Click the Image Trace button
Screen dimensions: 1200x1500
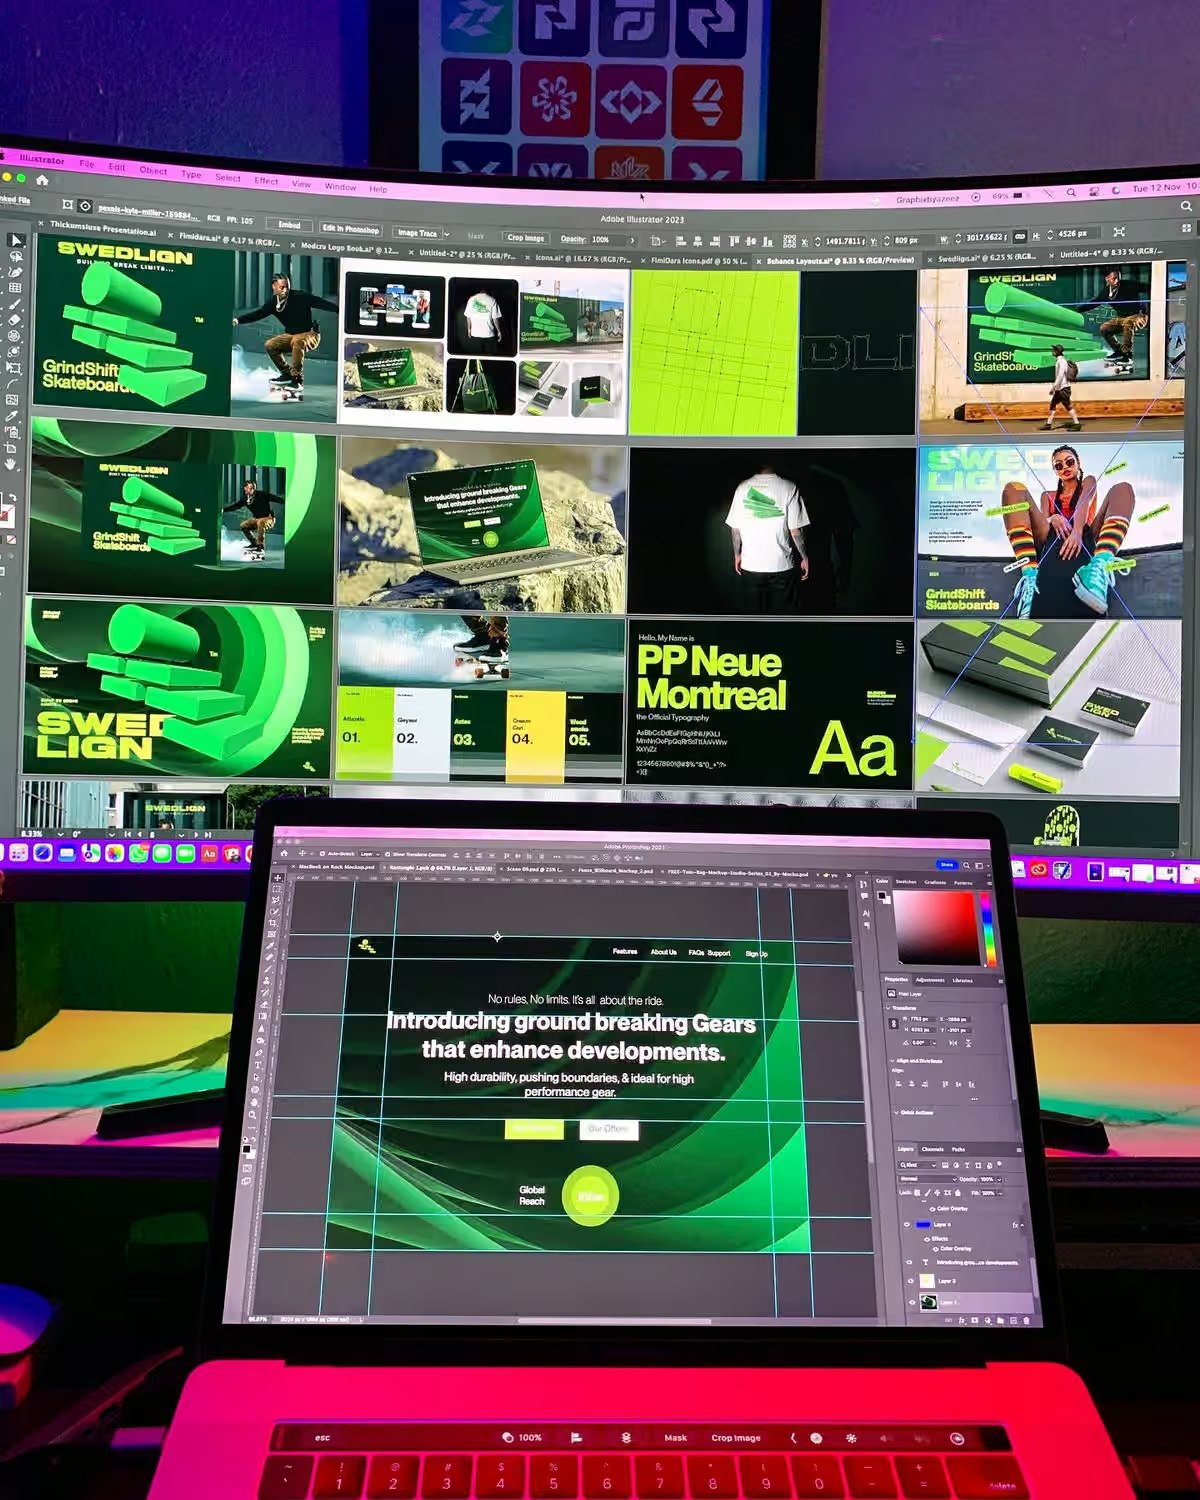click(x=417, y=233)
